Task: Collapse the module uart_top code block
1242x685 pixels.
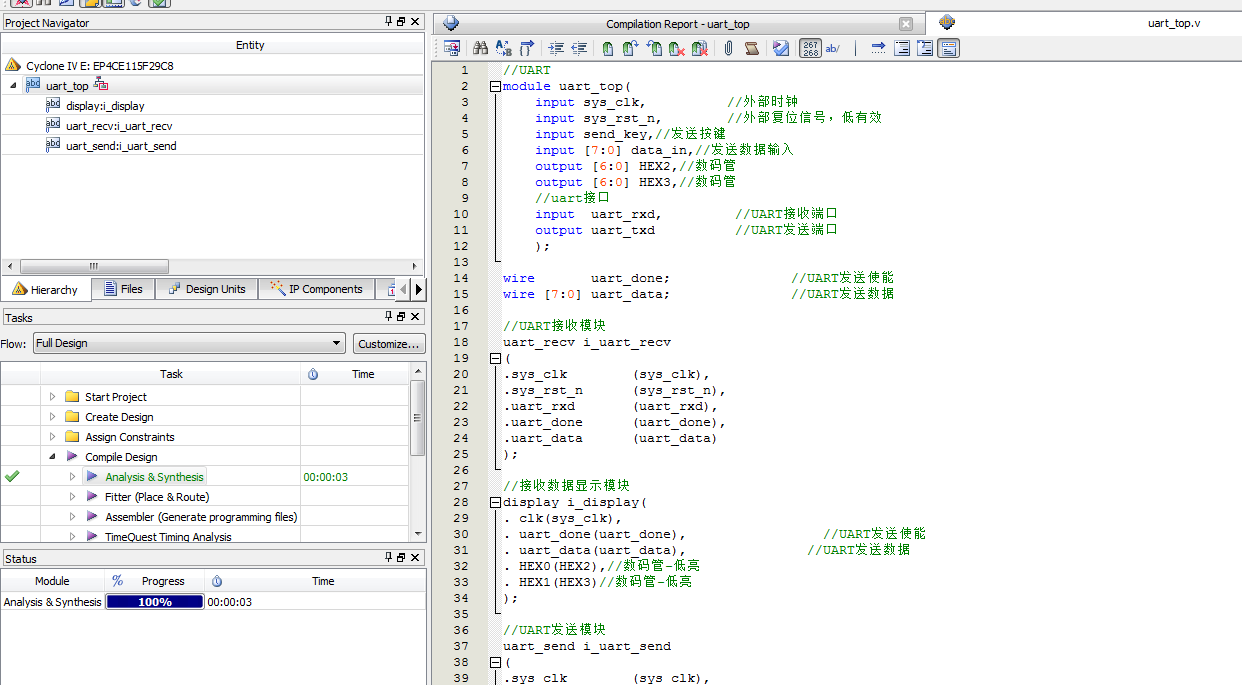Action: click(x=494, y=86)
